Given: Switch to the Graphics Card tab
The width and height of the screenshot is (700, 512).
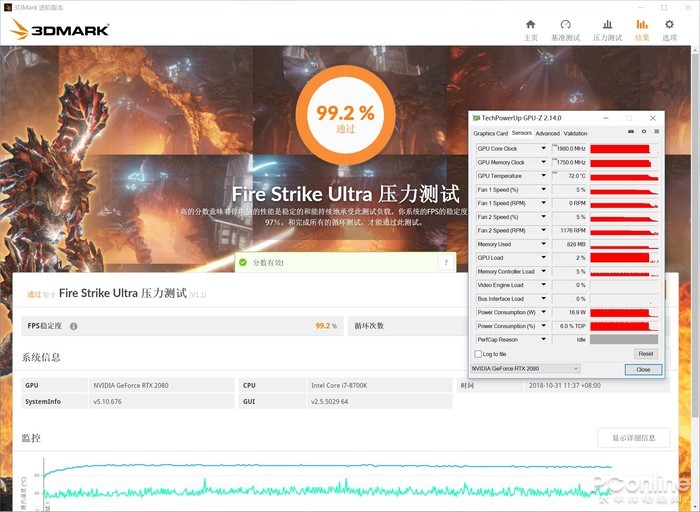Looking at the screenshot, I should coord(490,133).
